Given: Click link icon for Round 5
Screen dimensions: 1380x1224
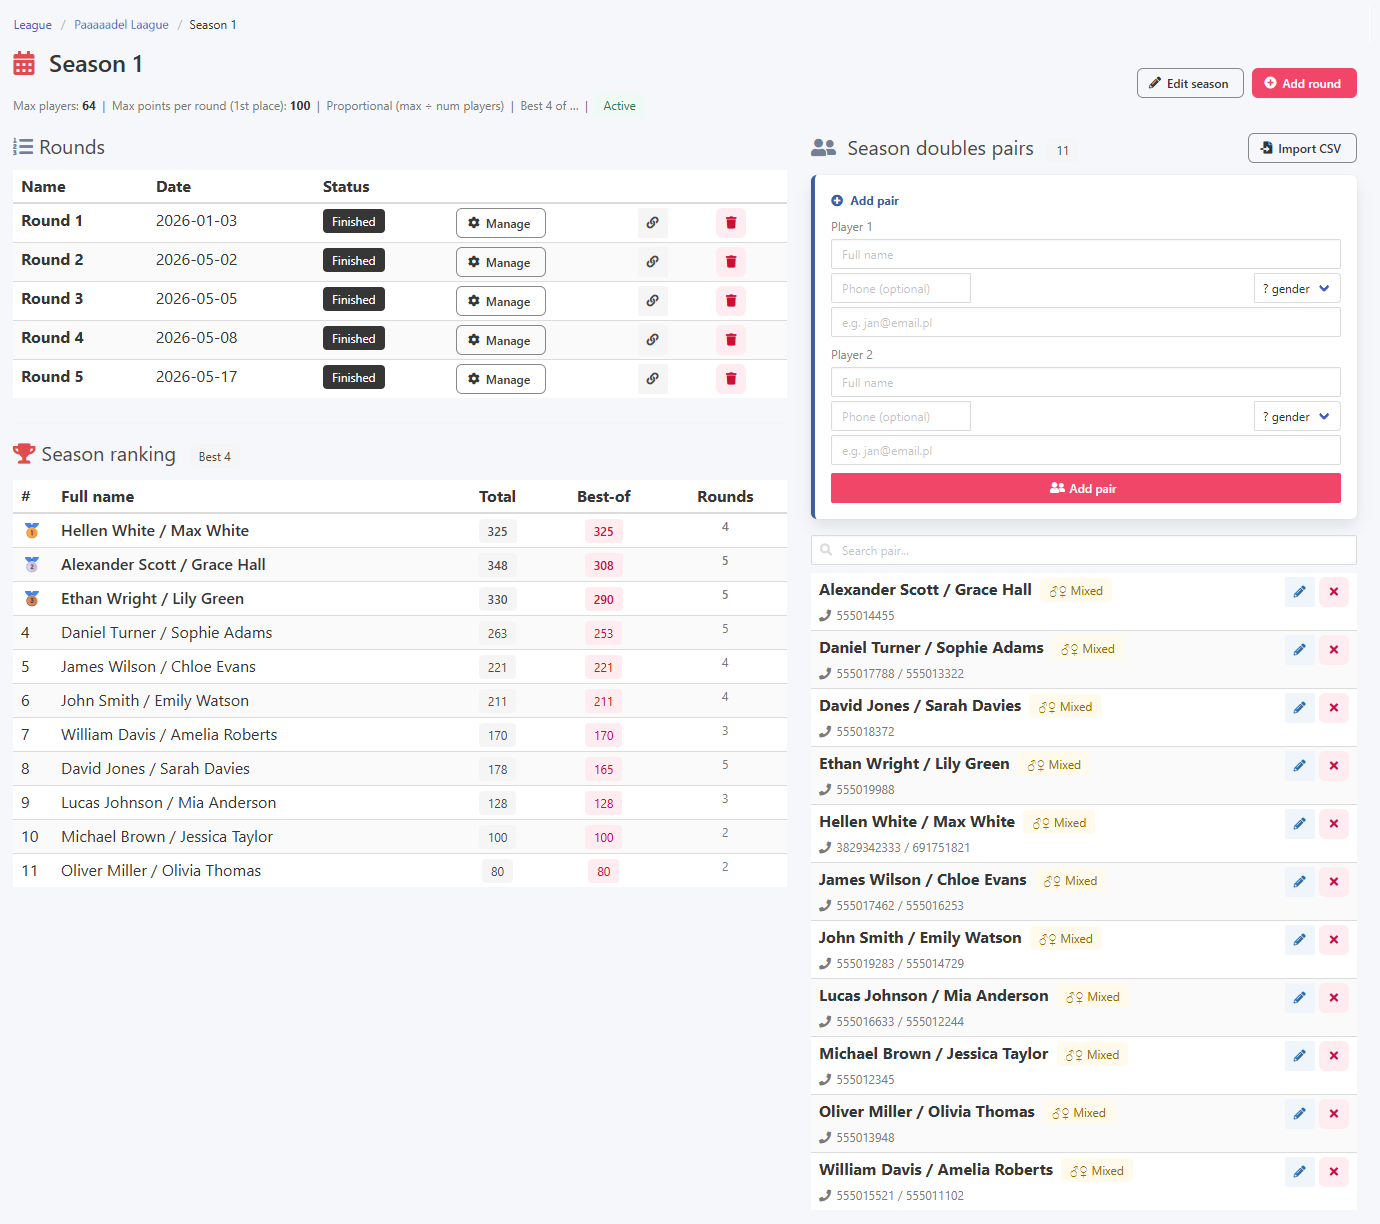Looking at the screenshot, I should coord(652,379).
